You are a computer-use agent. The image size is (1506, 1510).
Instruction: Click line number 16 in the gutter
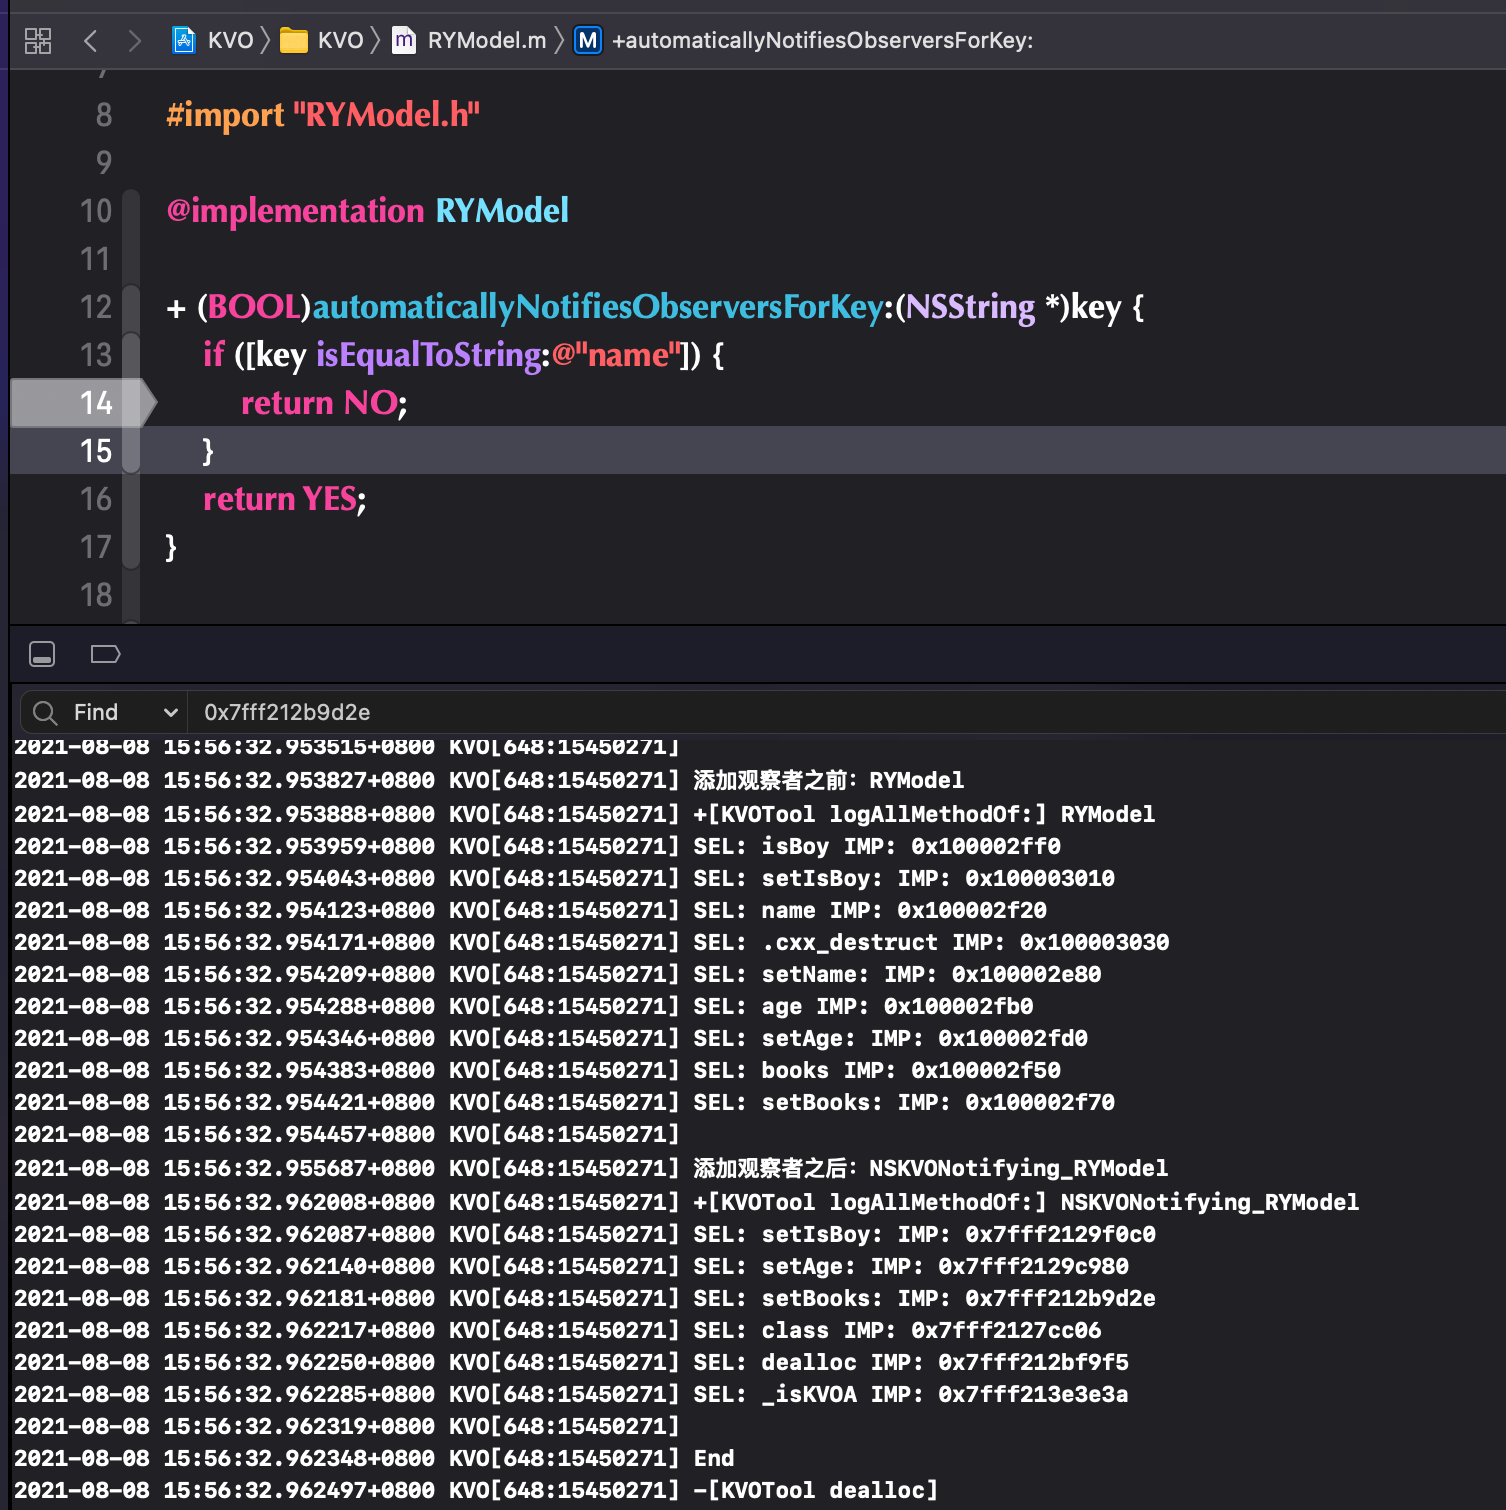tap(96, 499)
